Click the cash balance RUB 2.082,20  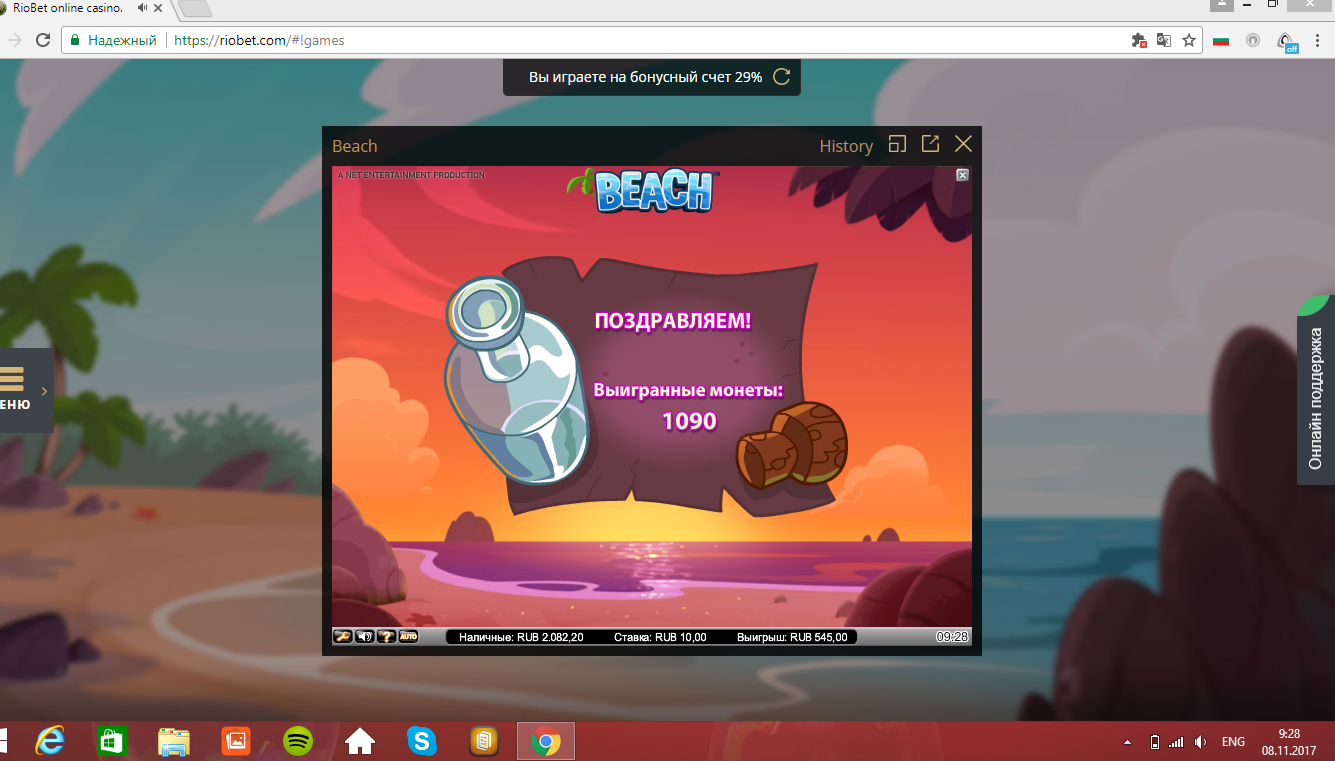521,637
